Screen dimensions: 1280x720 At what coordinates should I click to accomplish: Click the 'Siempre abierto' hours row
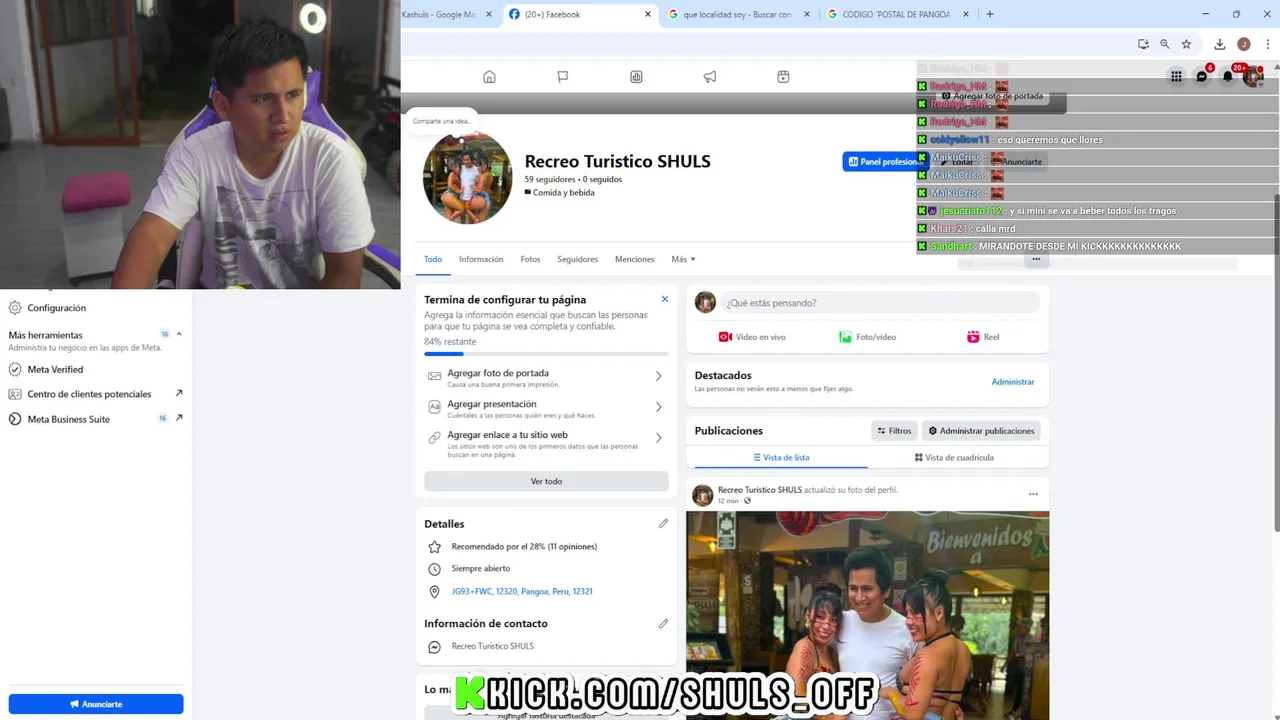pos(480,569)
